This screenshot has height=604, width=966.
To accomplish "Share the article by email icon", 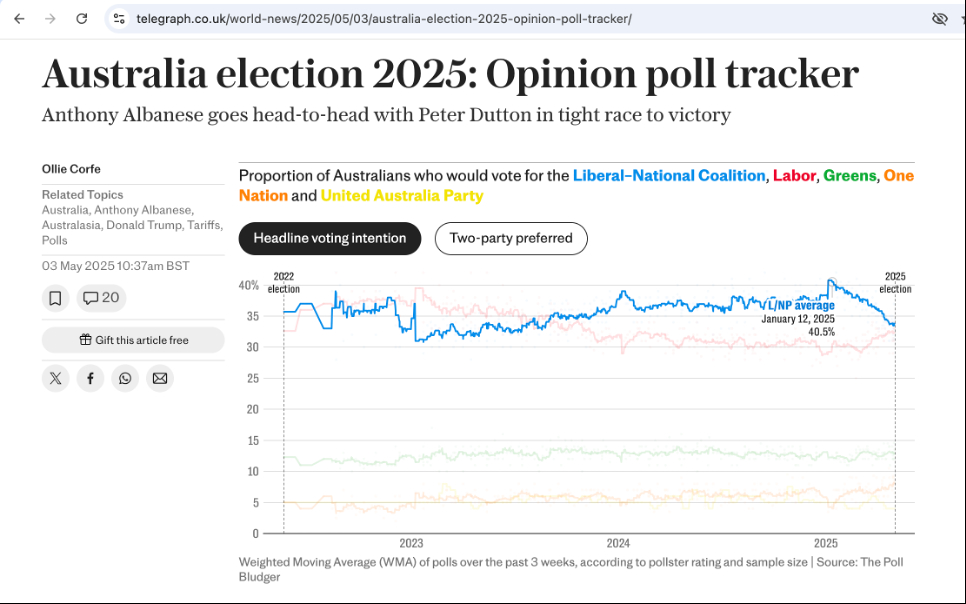I will [160, 378].
